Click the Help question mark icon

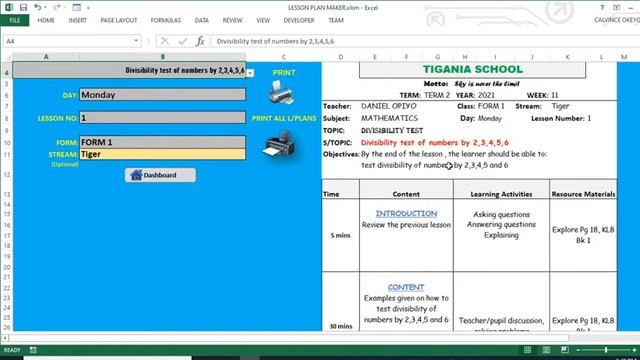click(x=602, y=7)
